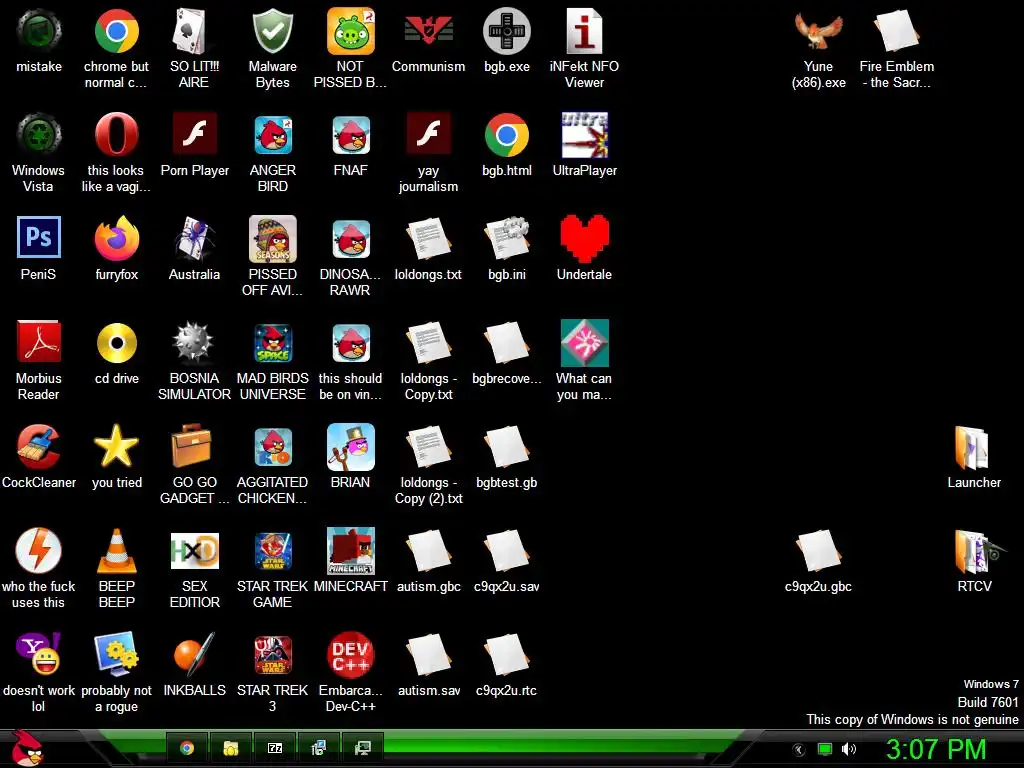Select the autism.sav file
Image resolution: width=1024 pixels, height=768 pixels.
[x=428, y=654]
